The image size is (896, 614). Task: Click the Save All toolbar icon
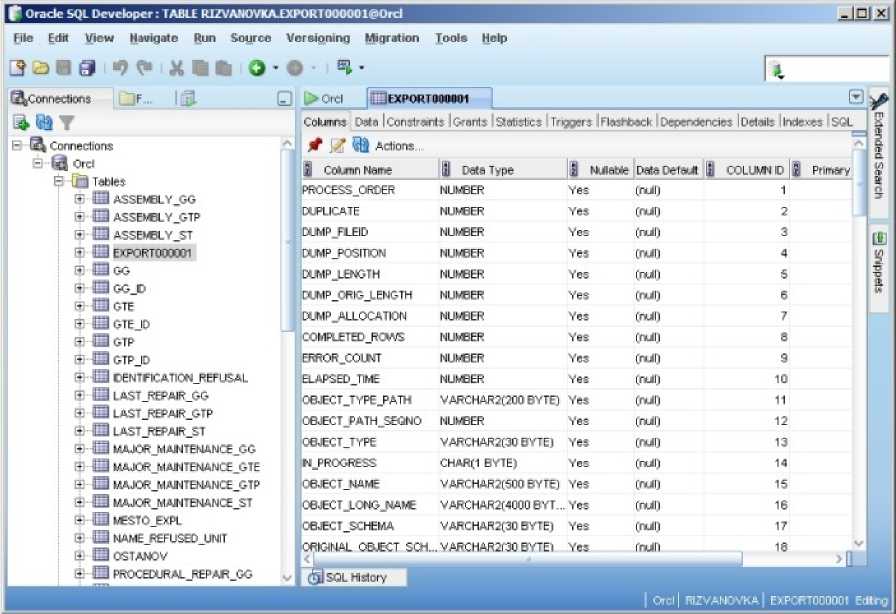click(87, 68)
